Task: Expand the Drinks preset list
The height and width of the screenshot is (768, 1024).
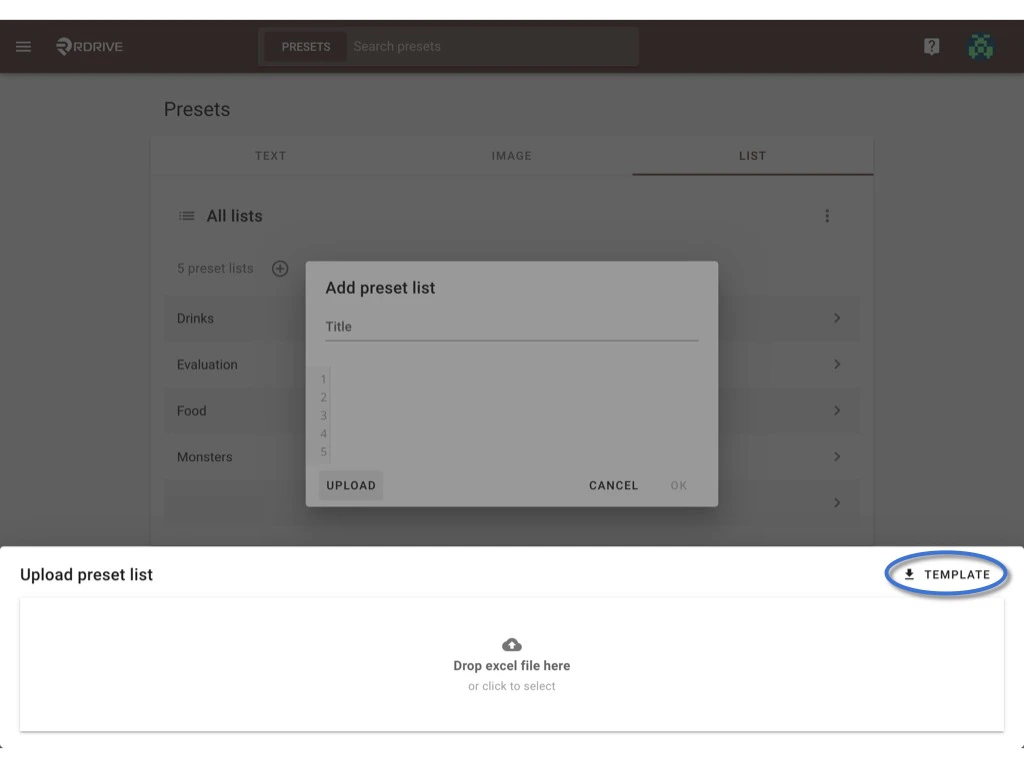Action: point(838,318)
